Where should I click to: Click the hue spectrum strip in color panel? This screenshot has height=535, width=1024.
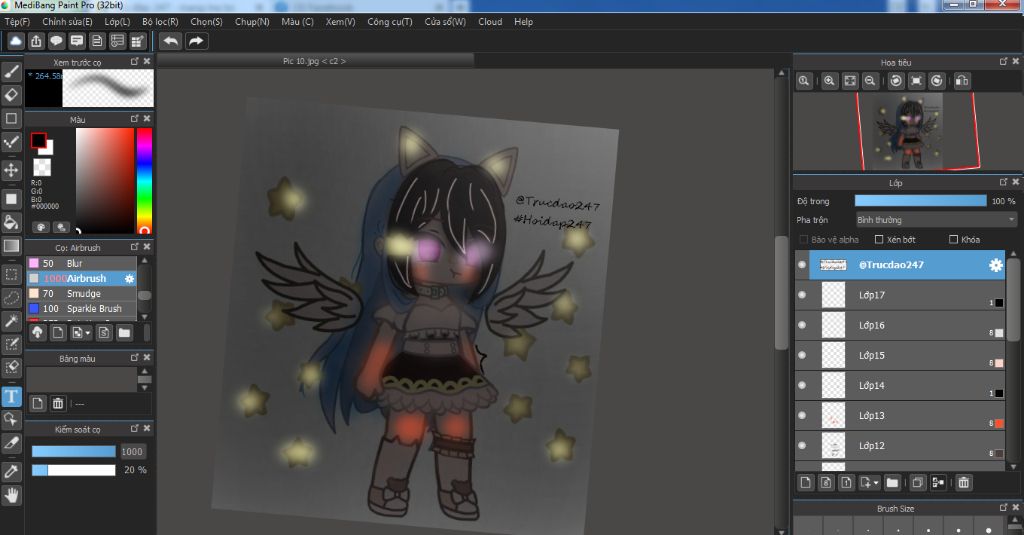coord(144,180)
